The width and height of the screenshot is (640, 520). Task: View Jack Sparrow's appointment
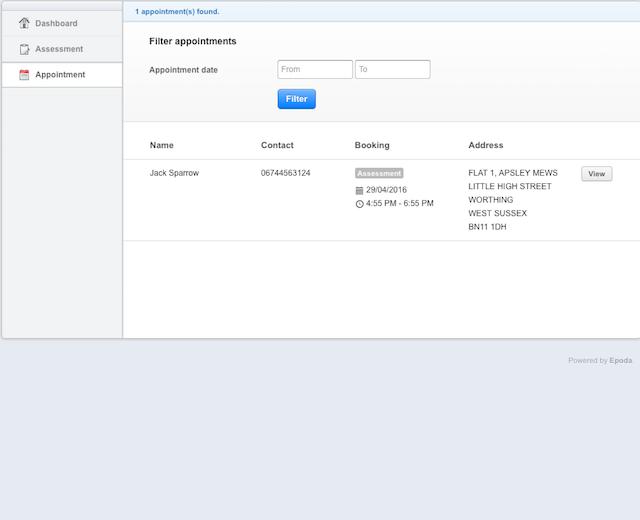(596, 174)
